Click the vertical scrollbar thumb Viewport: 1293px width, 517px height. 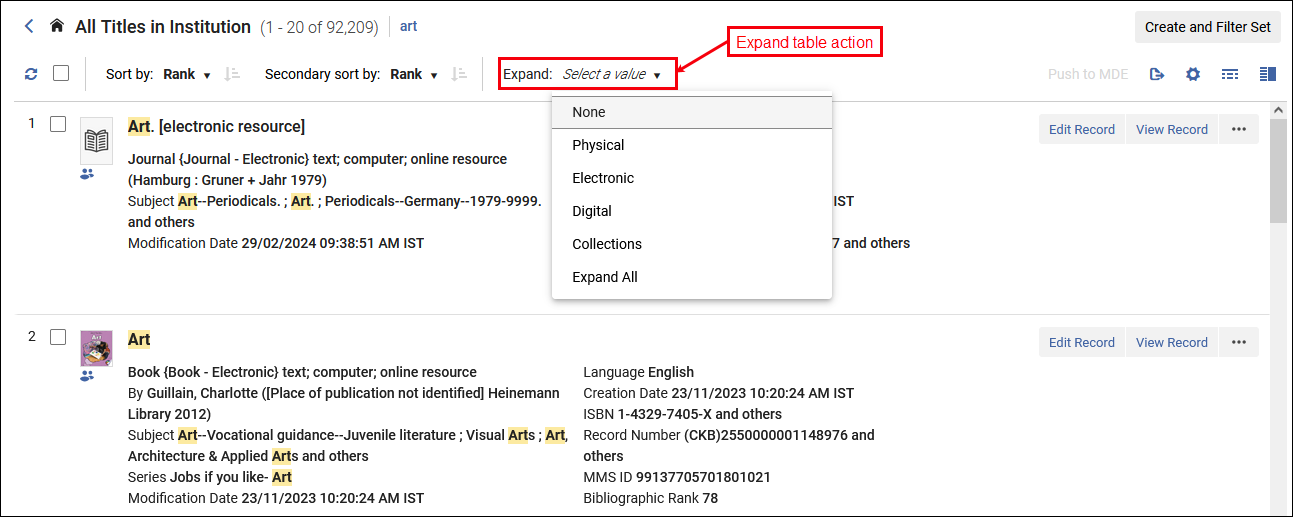click(1278, 170)
